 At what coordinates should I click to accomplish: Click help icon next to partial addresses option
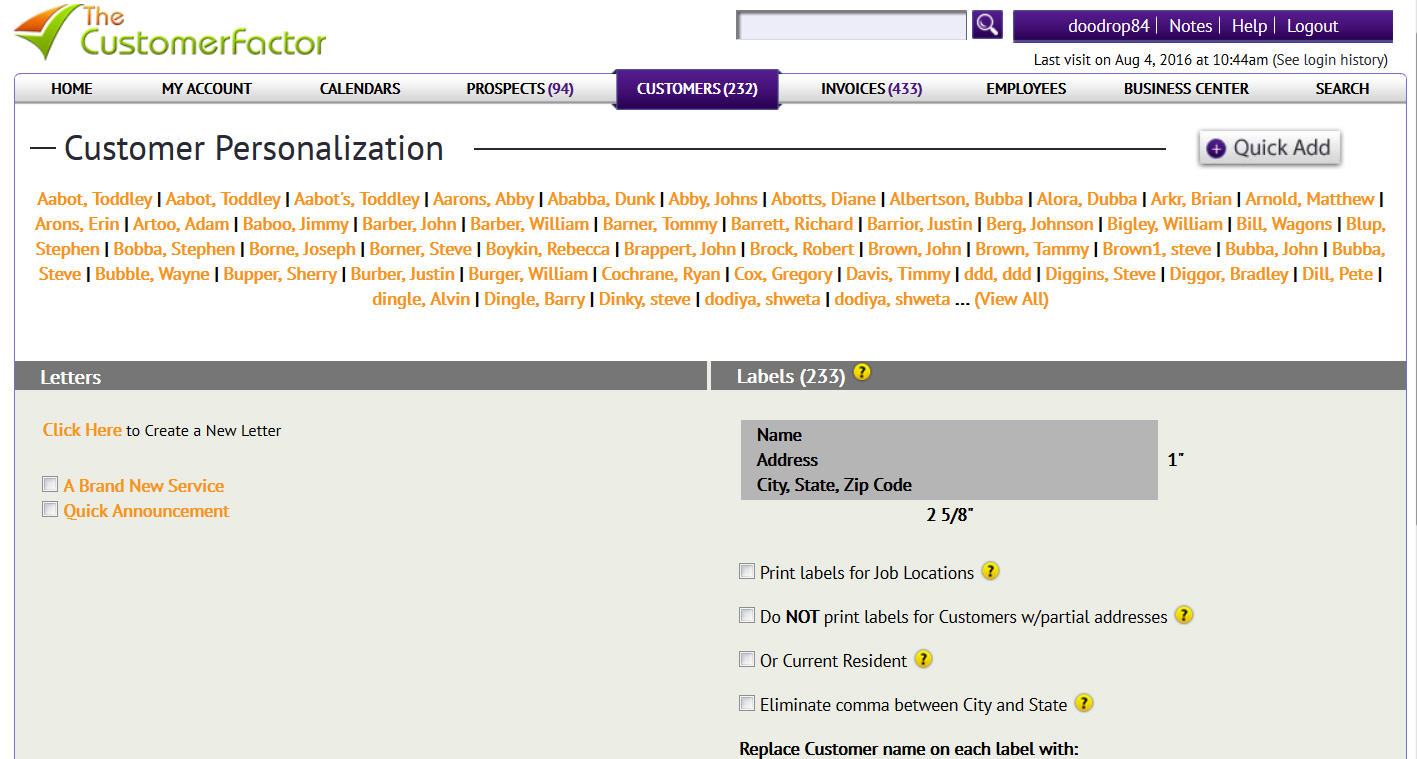tap(1183, 615)
